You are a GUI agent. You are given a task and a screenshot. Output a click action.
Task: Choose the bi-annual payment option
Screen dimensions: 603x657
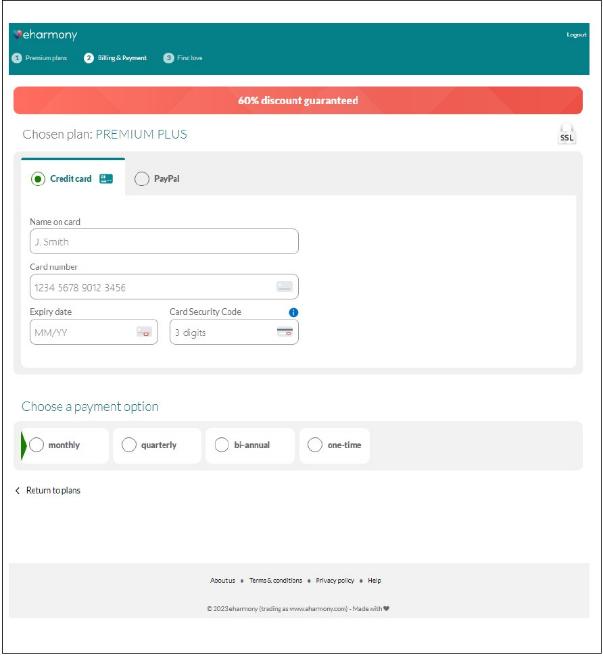[222, 445]
